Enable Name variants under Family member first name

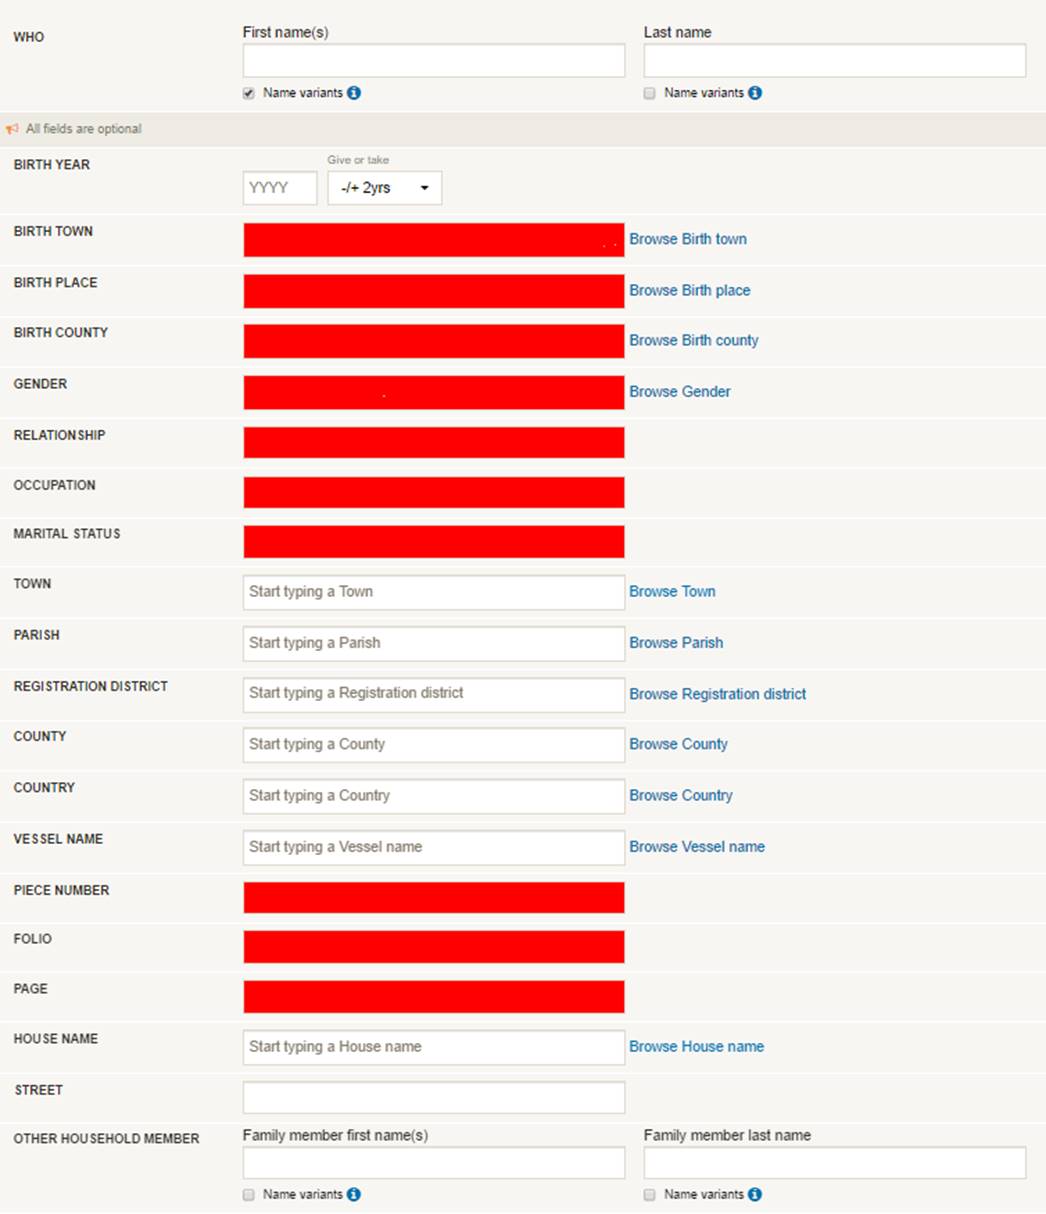[249, 1194]
